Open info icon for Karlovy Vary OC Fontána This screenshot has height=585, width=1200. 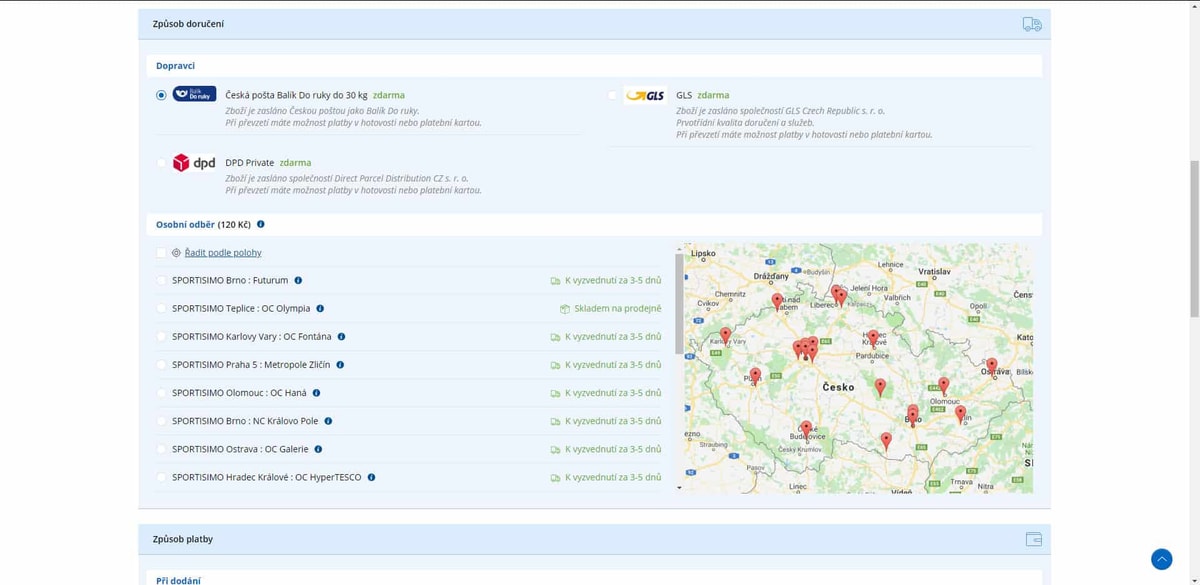click(x=341, y=337)
